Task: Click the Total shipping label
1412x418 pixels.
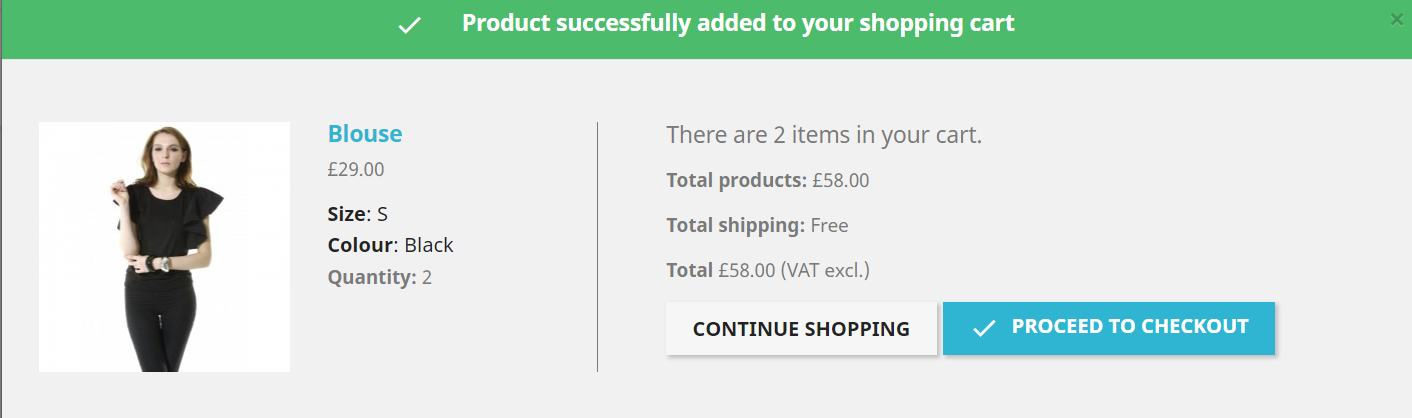Action: (735, 225)
